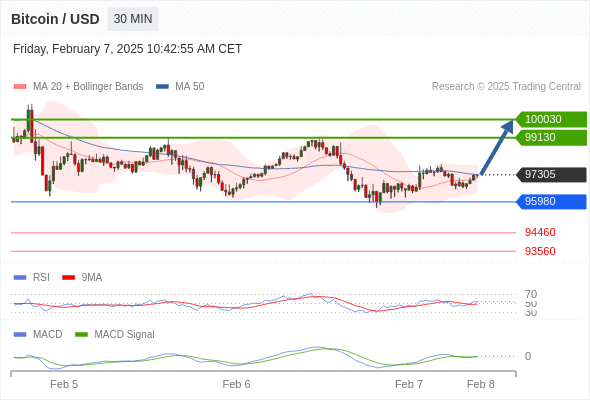The width and height of the screenshot is (590, 400).
Task: Click the 9MA red legend swatch
Action: 68,278
